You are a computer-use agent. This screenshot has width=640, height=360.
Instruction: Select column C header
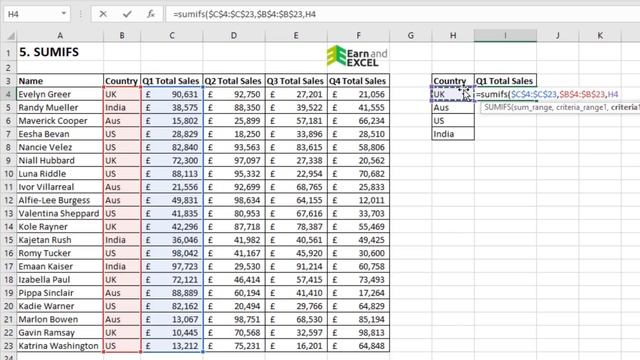tap(172, 36)
